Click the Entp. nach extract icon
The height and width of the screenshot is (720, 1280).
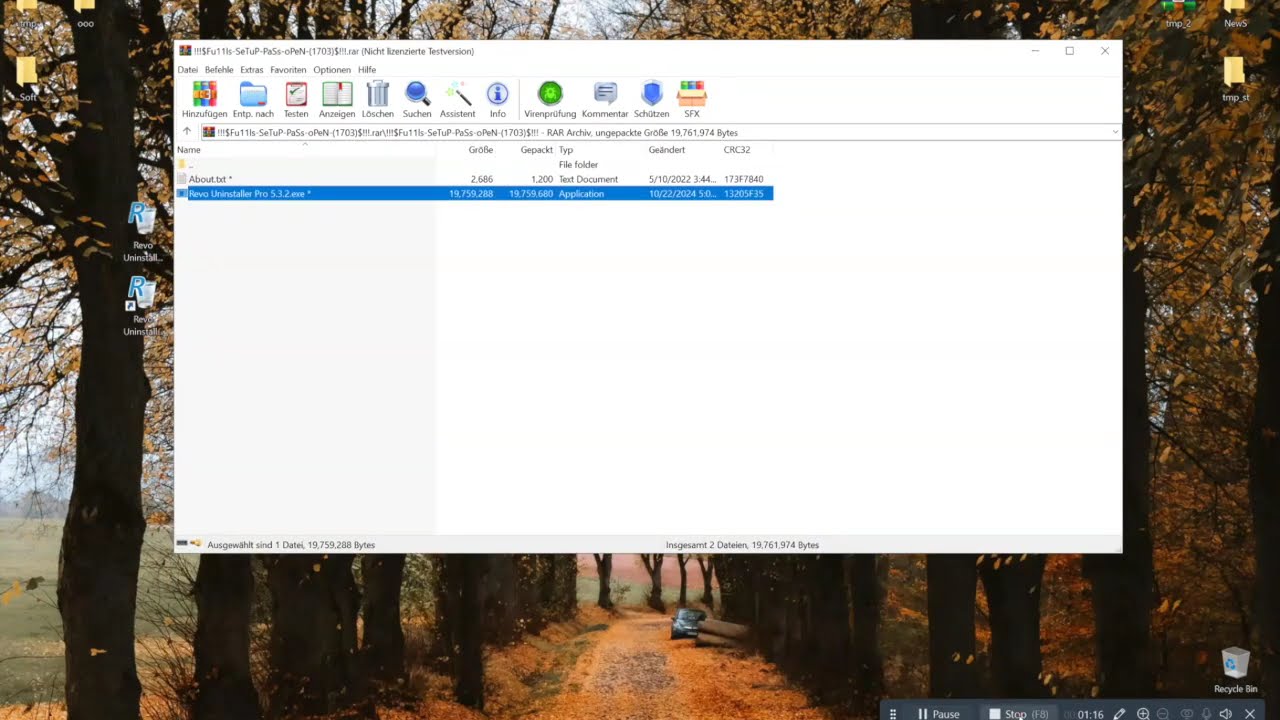(x=253, y=94)
